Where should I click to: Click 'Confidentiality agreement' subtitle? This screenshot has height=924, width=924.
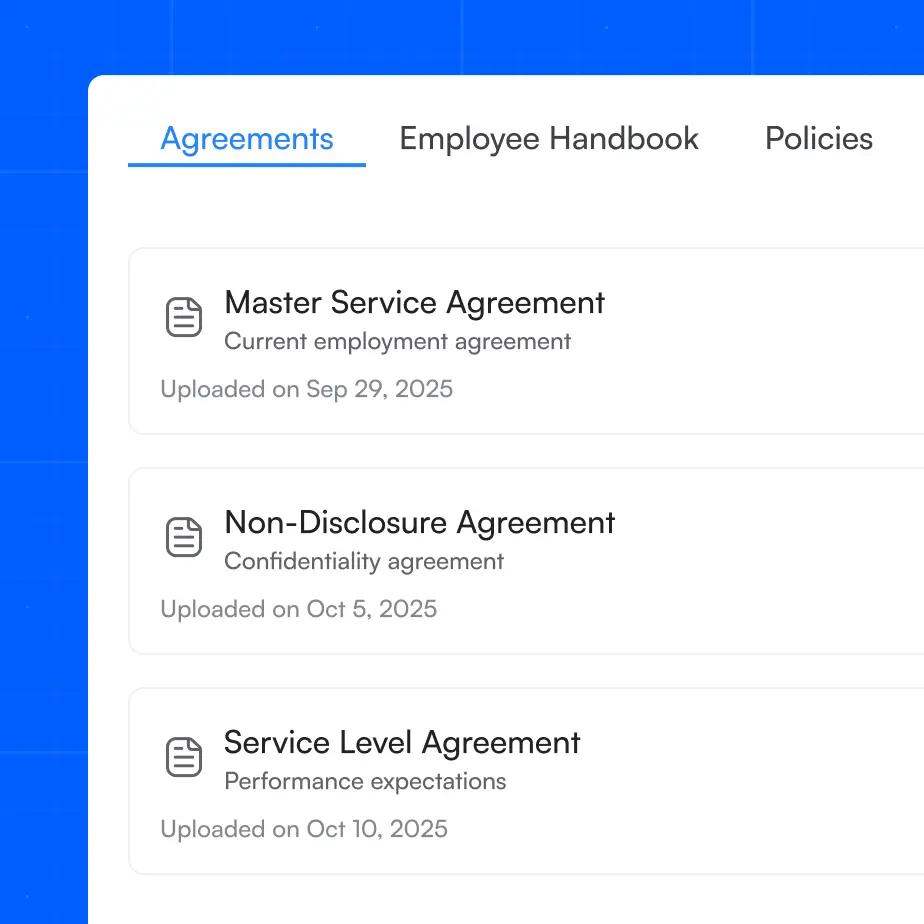pyautogui.click(x=364, y=562)
